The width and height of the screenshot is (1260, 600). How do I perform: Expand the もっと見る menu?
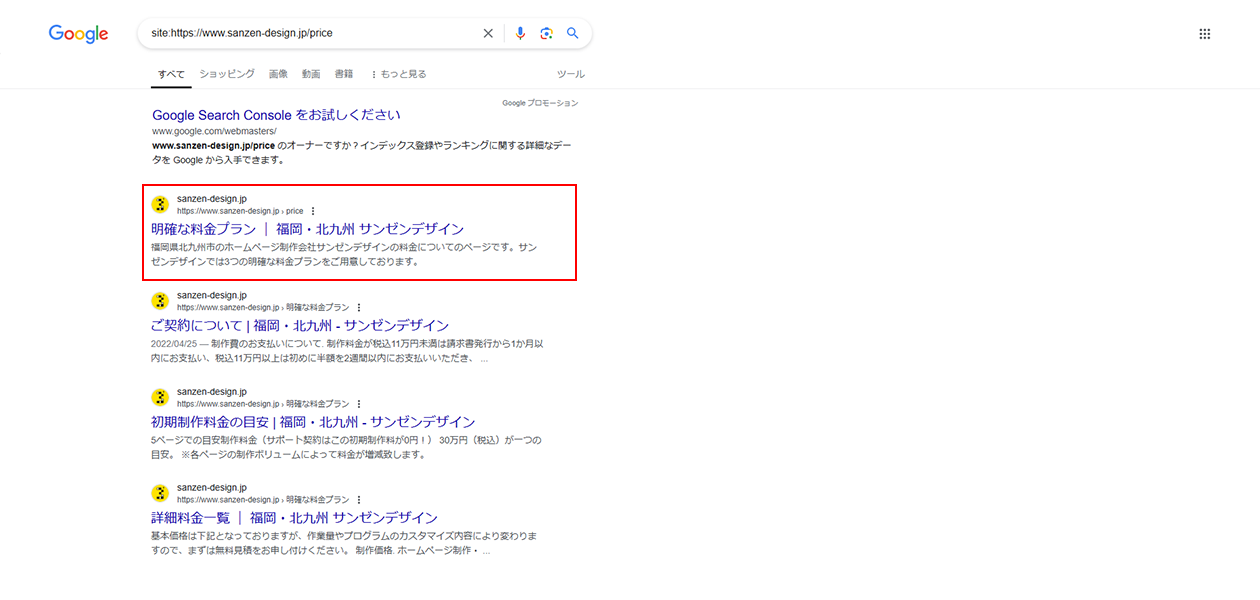[x=398, y=74]
